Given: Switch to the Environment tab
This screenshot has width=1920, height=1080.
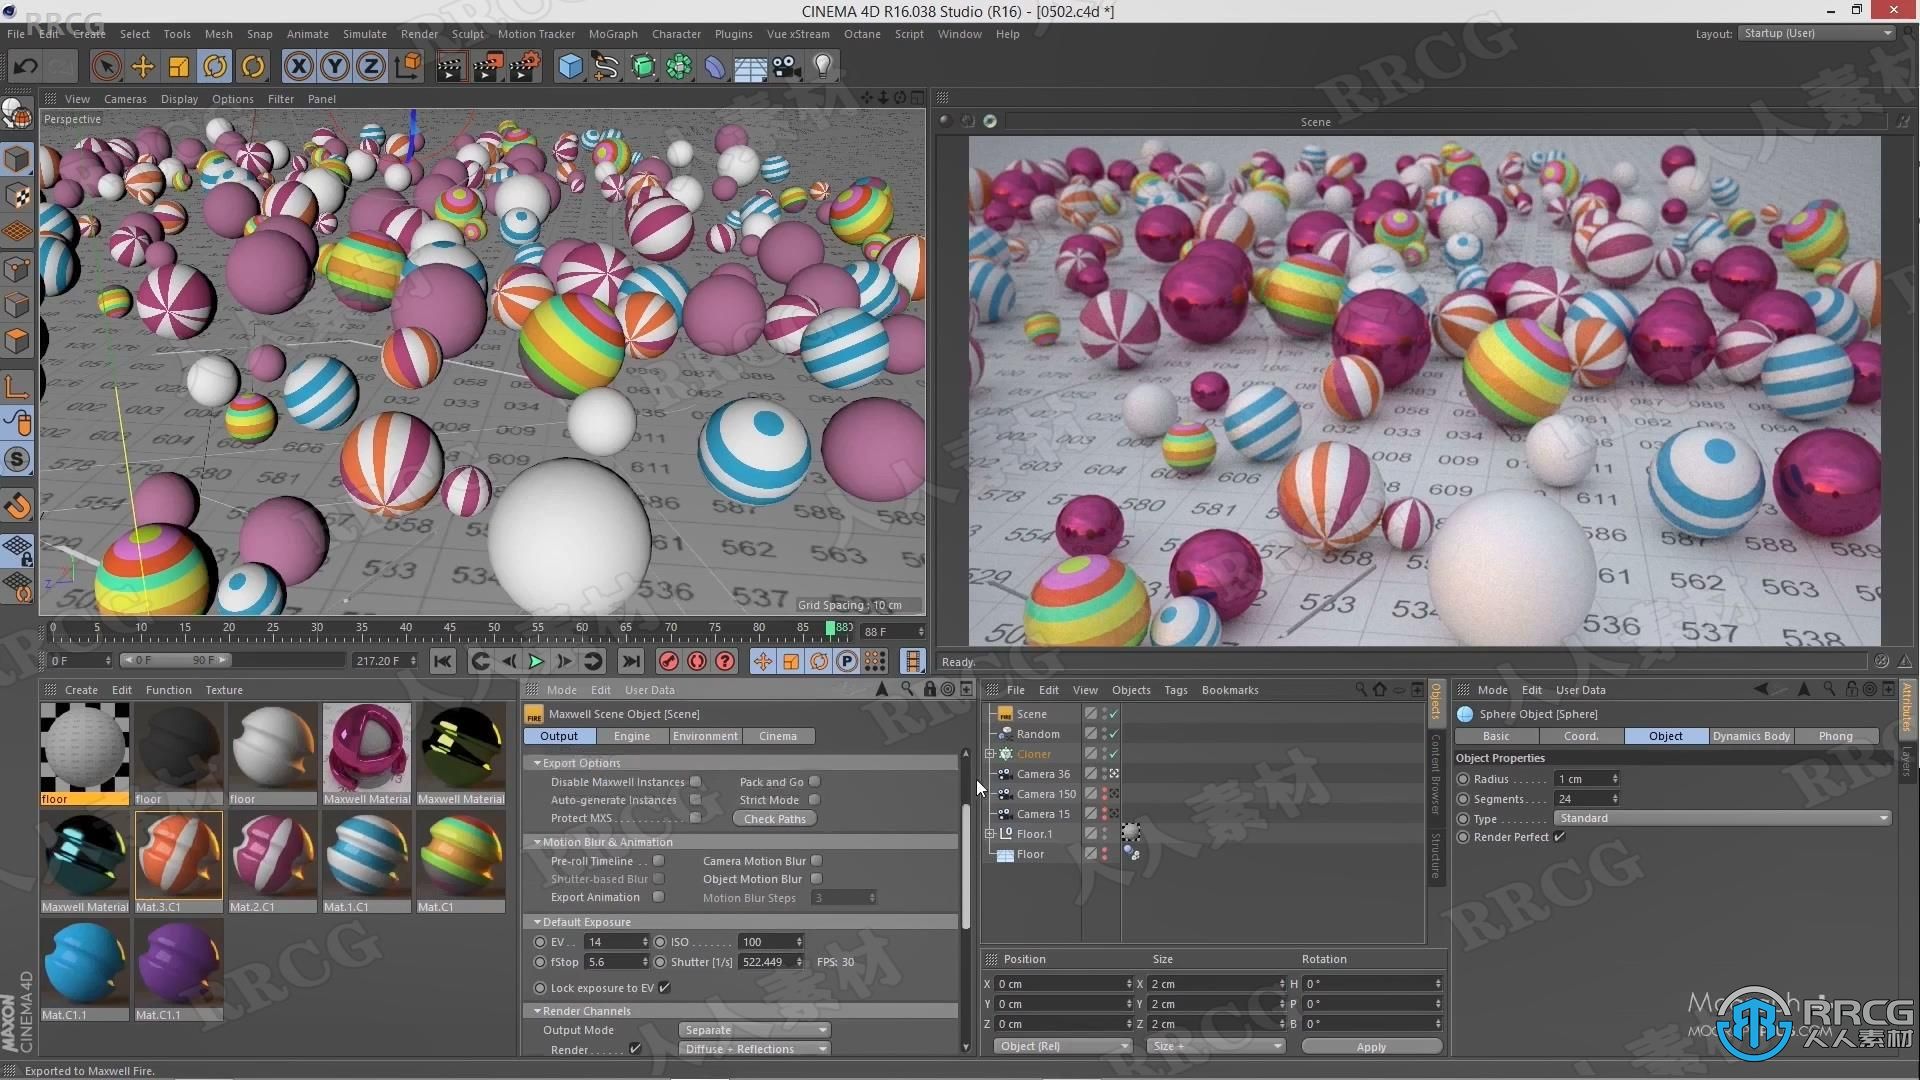Looking at the screenshot, I should pyautogui.click(x=705, y=736).
